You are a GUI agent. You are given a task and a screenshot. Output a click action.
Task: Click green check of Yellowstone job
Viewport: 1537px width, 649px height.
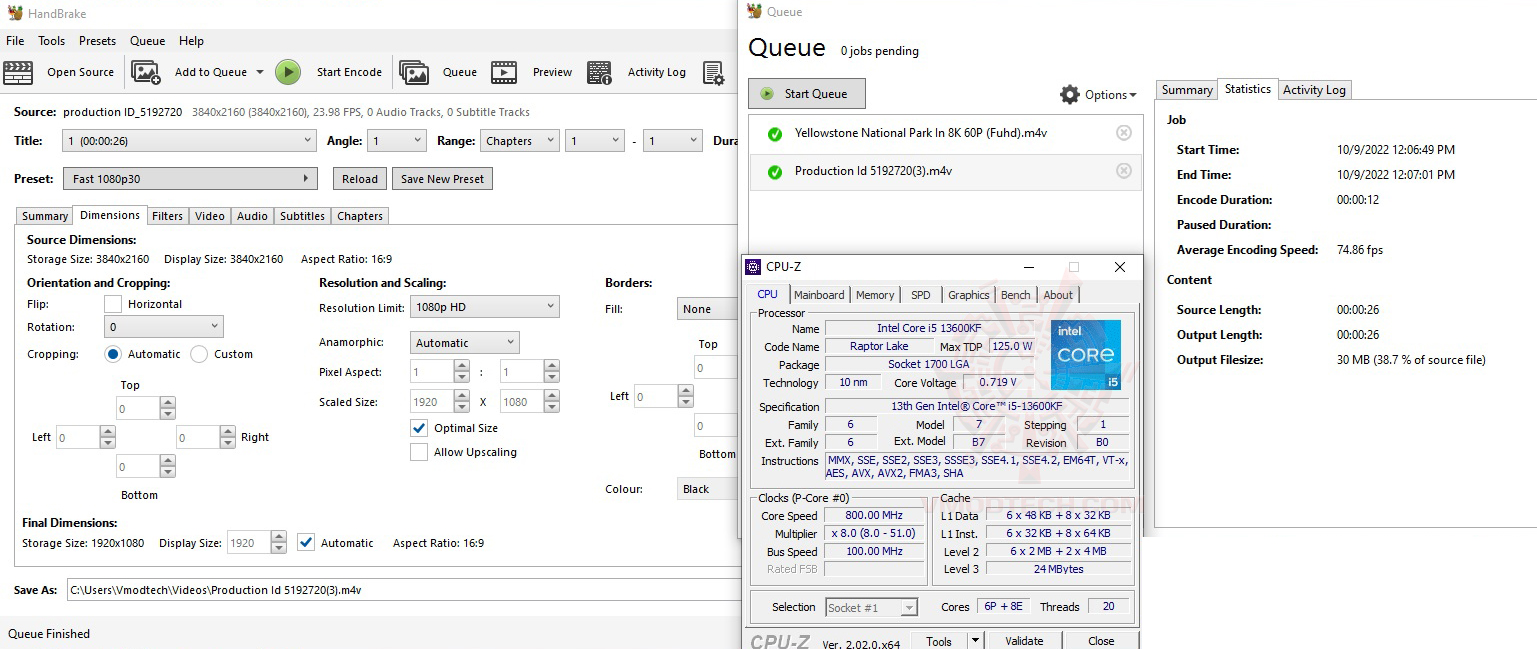pos(774,134)
